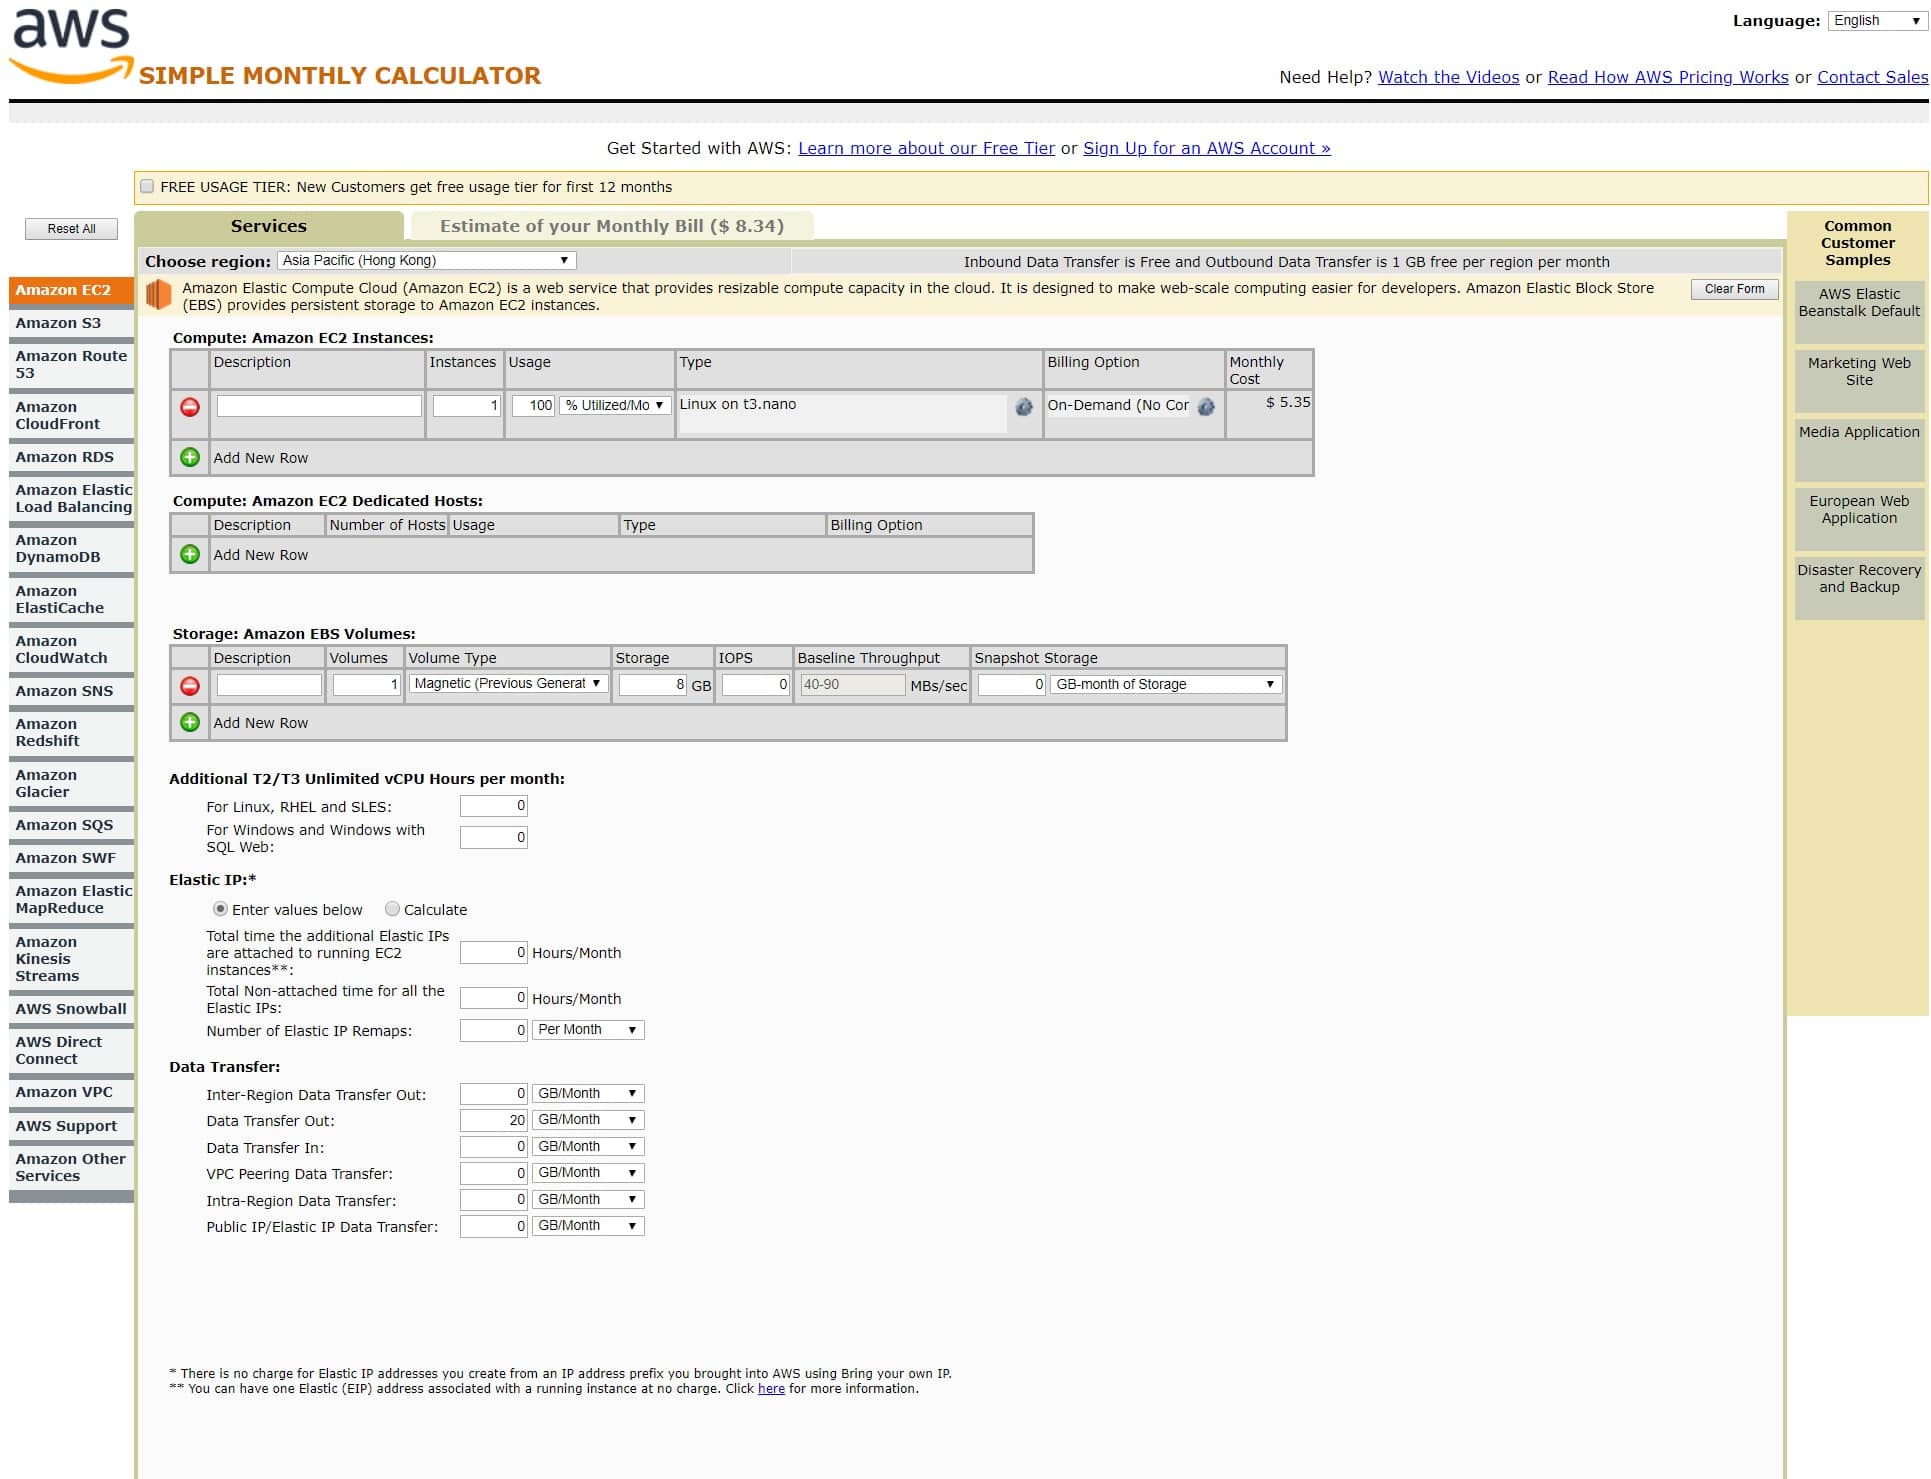Open Watch the Videos link

pos(1448,77)
